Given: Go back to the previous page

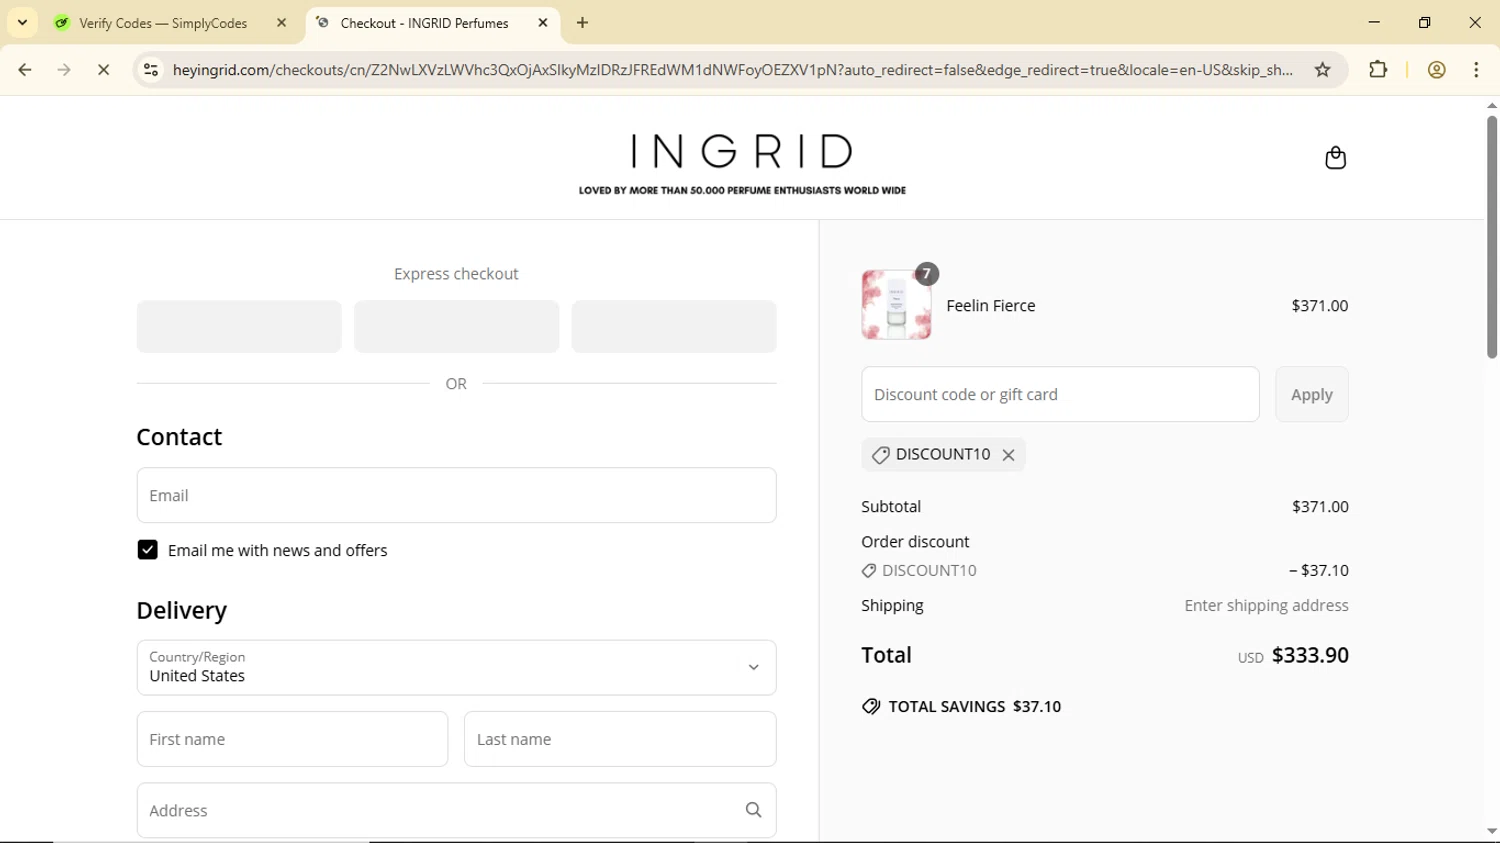Looking at the screenshot, I should tap(25, 70).
